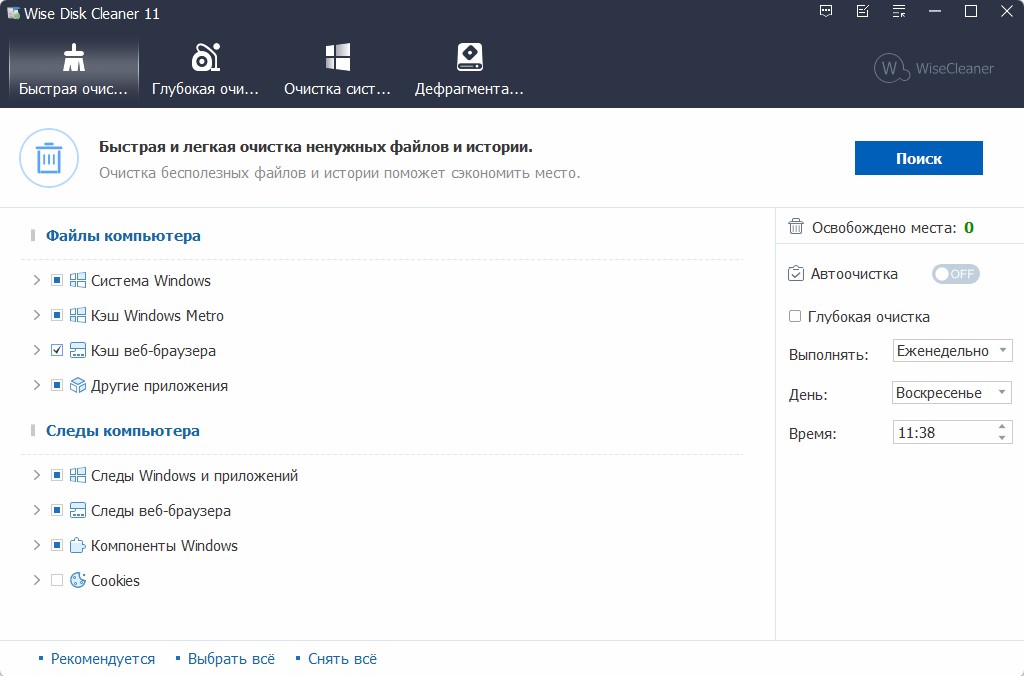Open the menu list icon in title bar
The image size is (1024, 676).
899,11
